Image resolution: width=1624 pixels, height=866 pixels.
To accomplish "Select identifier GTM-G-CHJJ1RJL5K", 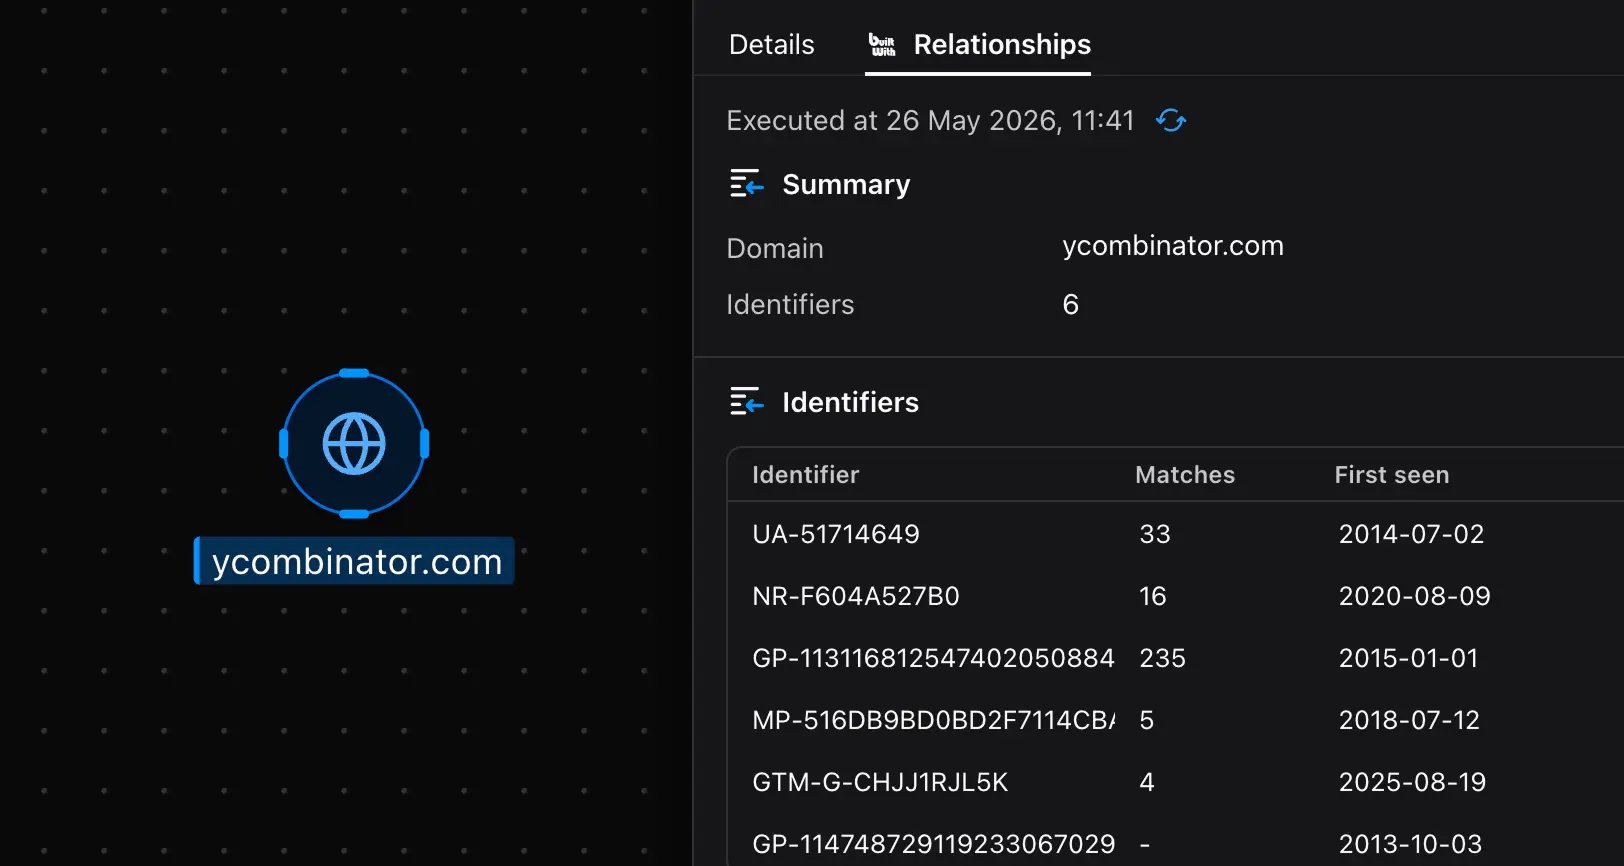I will 880,782.
